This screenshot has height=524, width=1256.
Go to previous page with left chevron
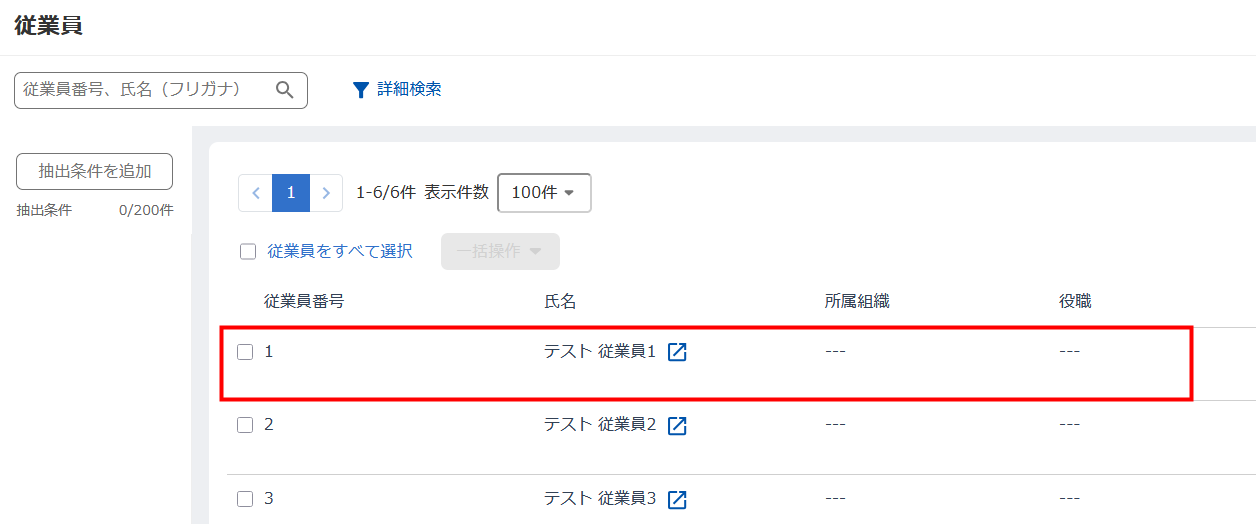point(255,193)
